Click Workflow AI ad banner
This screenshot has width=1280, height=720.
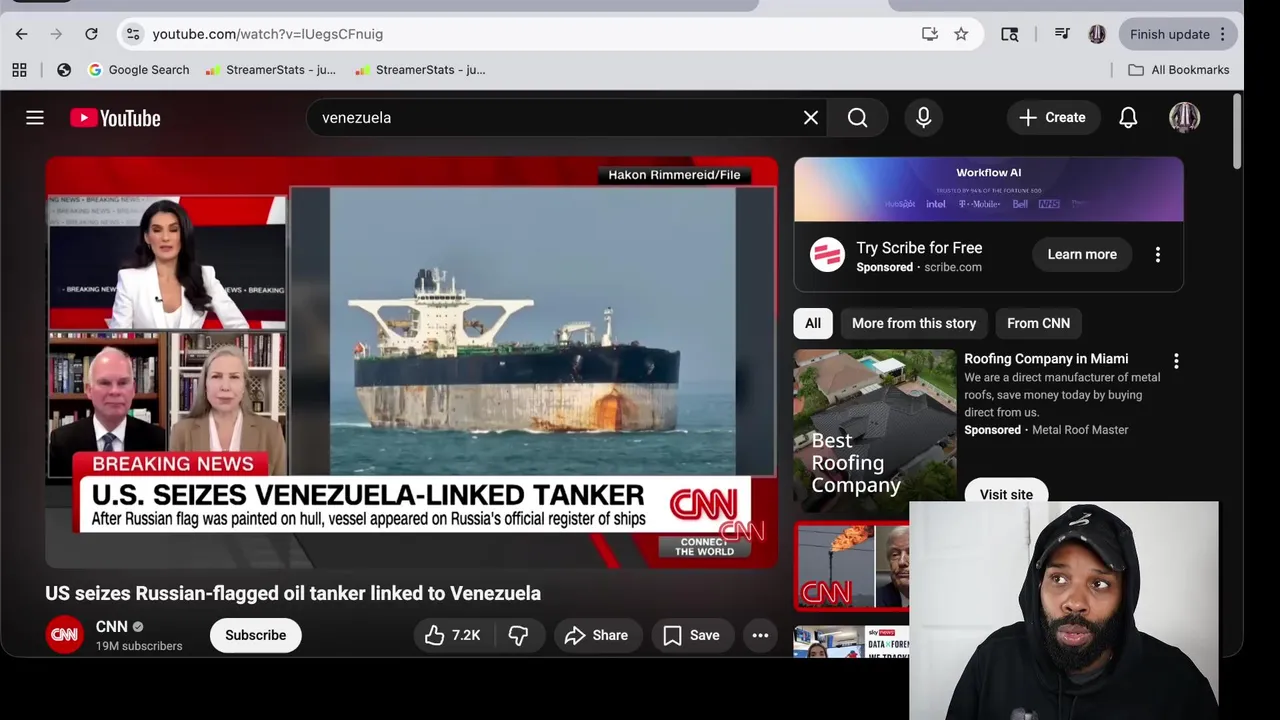point(989,189)
